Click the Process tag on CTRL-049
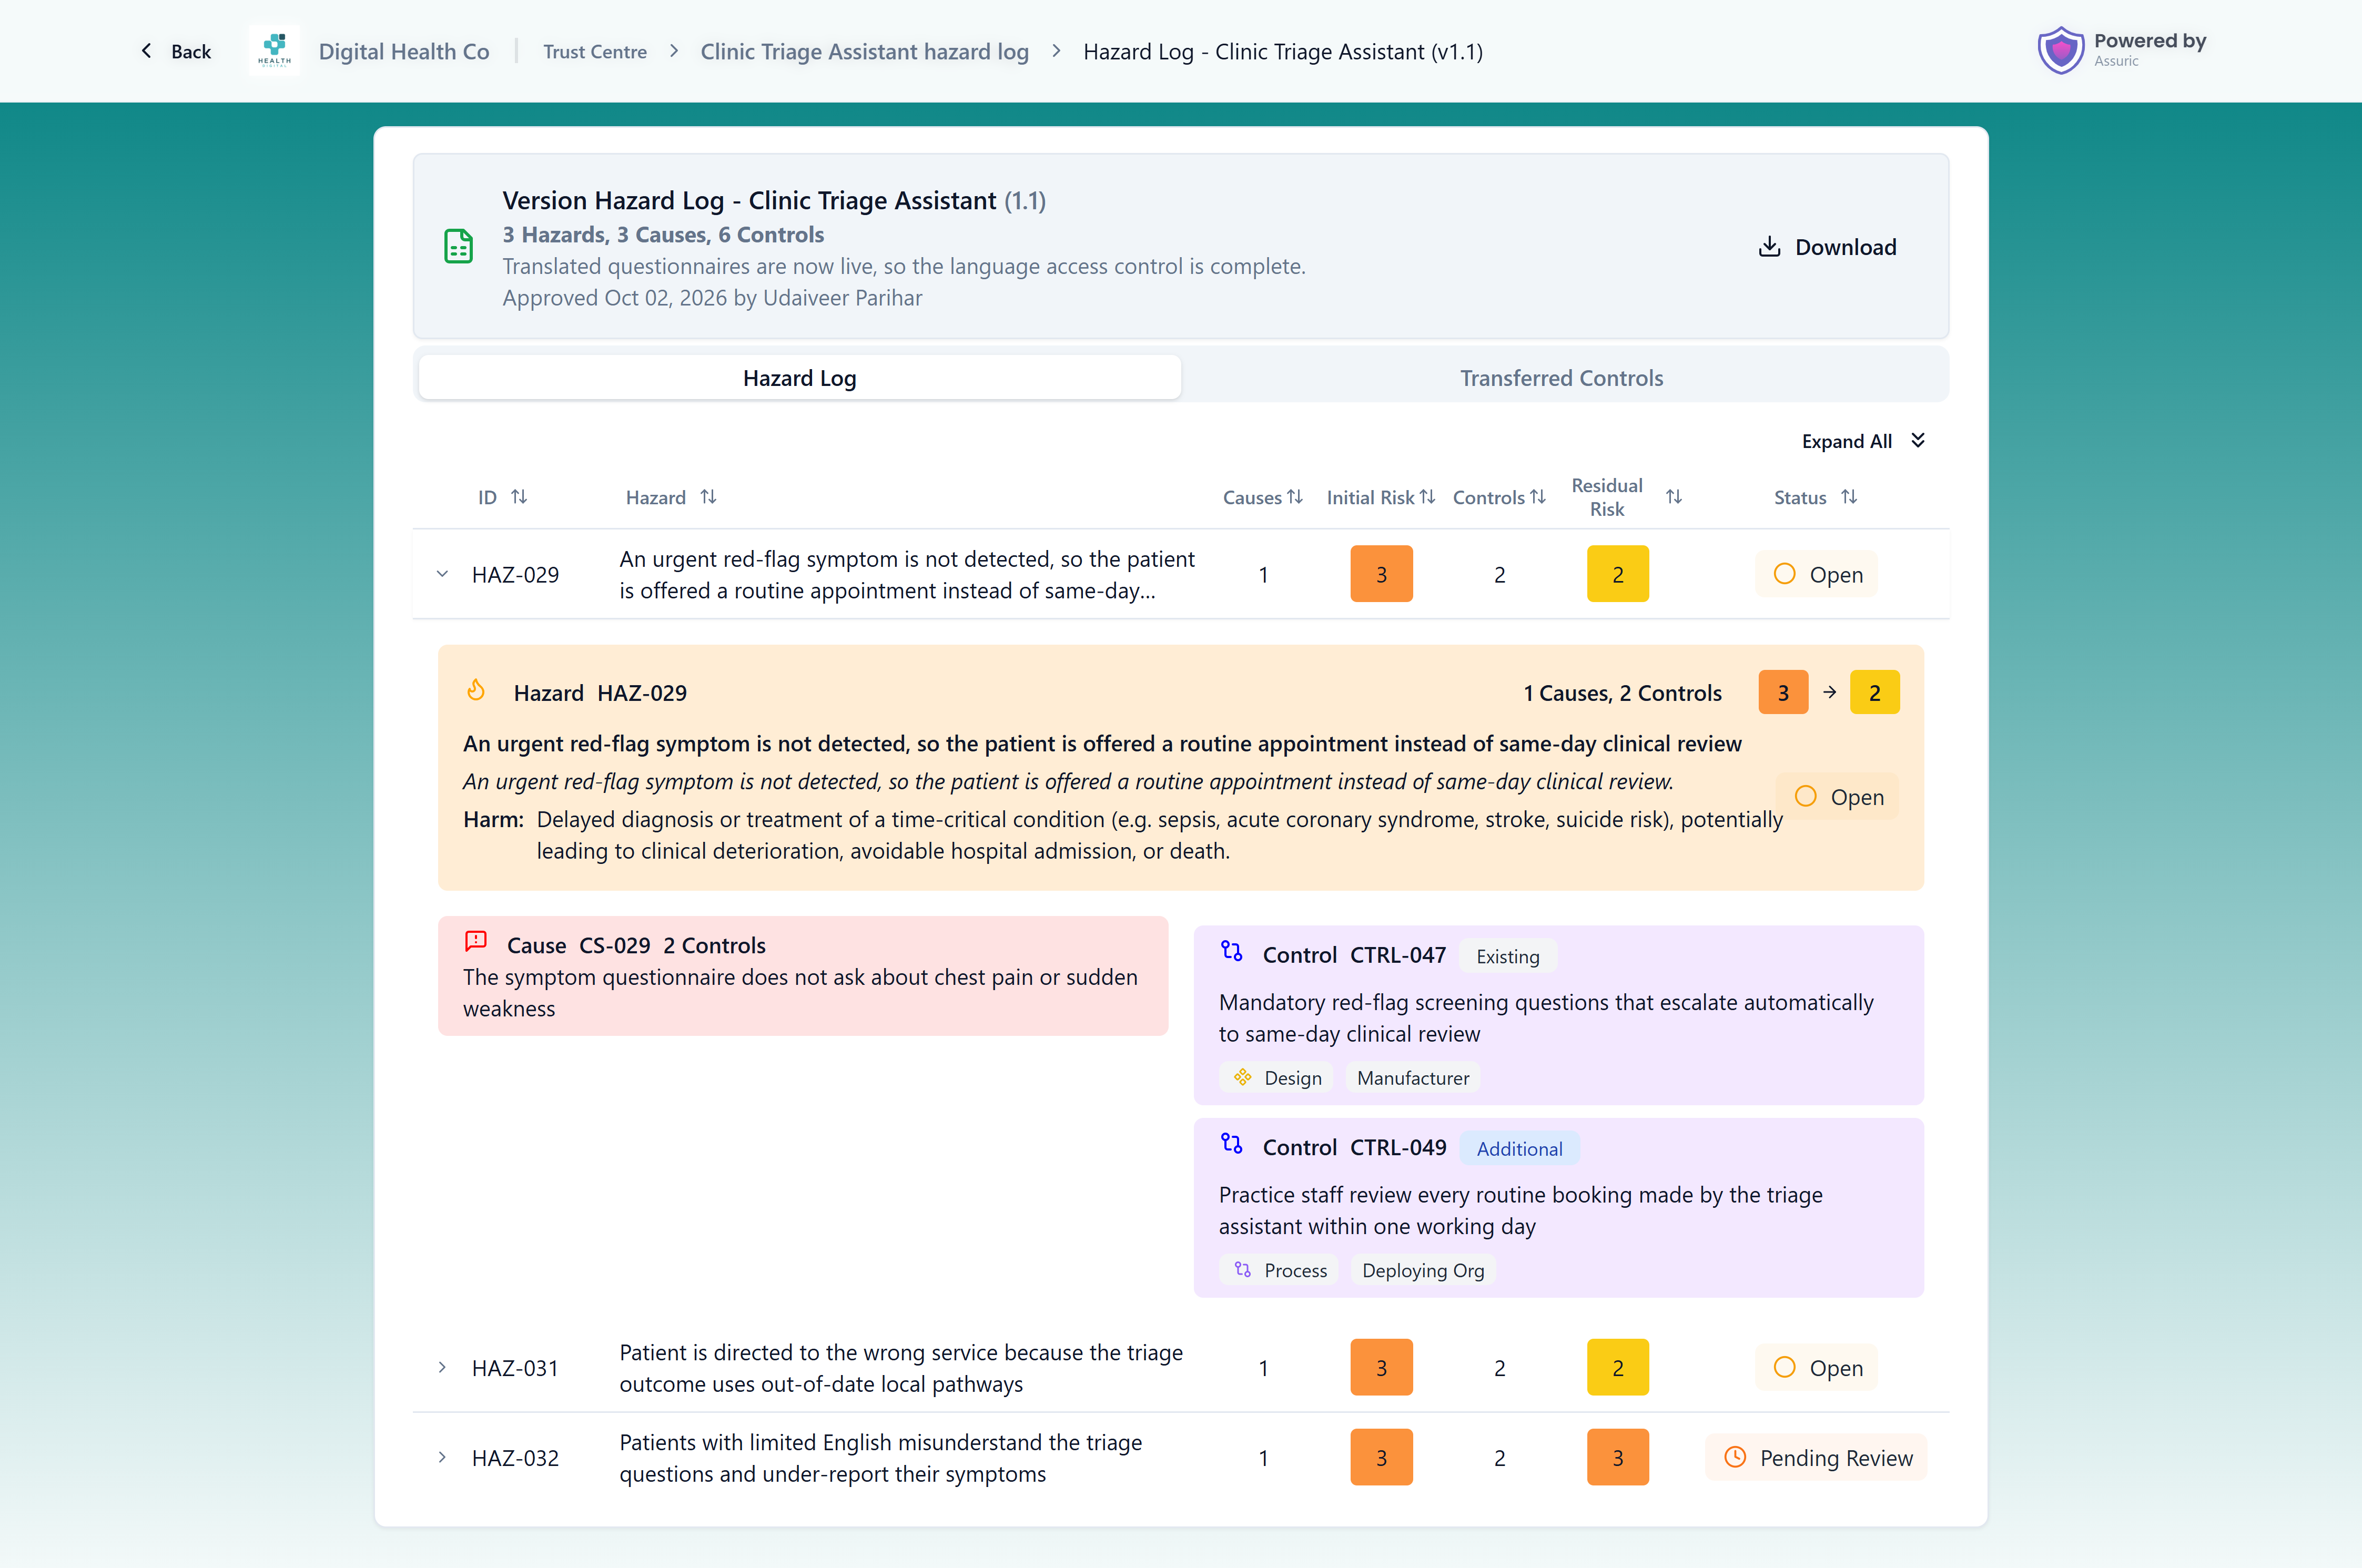This screenshot has width=2362, height=1568. pyautogui.click(x=1280, y=1270)
